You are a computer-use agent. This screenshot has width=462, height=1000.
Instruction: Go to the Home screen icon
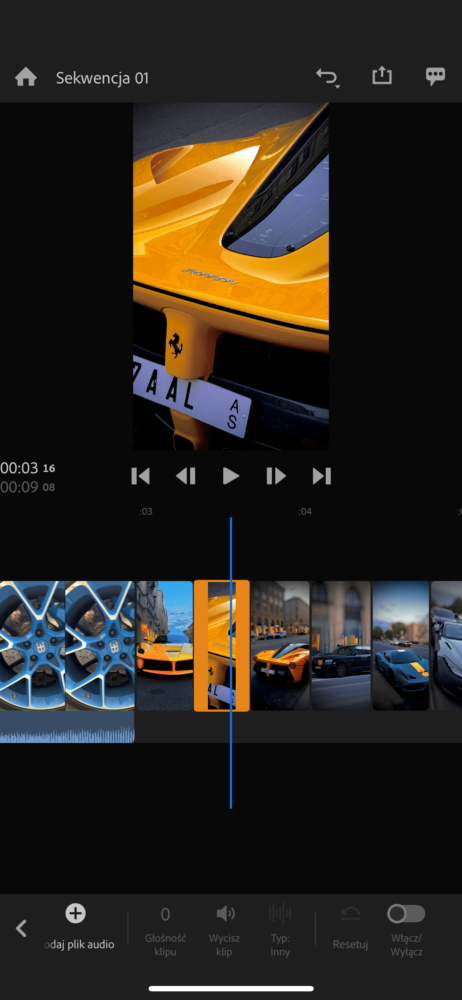26,78
